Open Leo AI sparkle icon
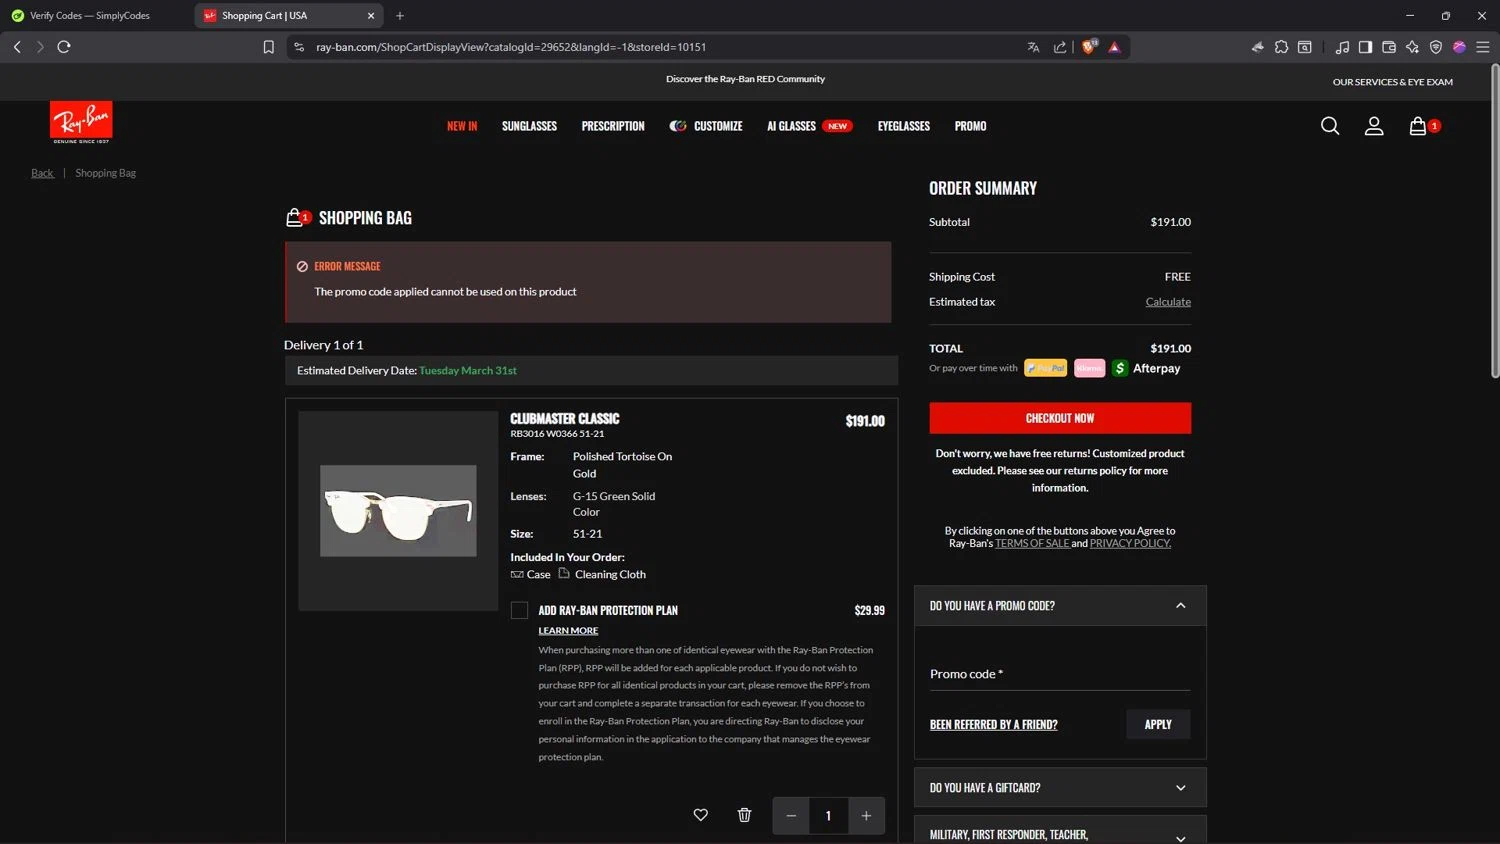This screenshot has width=1500, height=844. [x=1412, y=47]
